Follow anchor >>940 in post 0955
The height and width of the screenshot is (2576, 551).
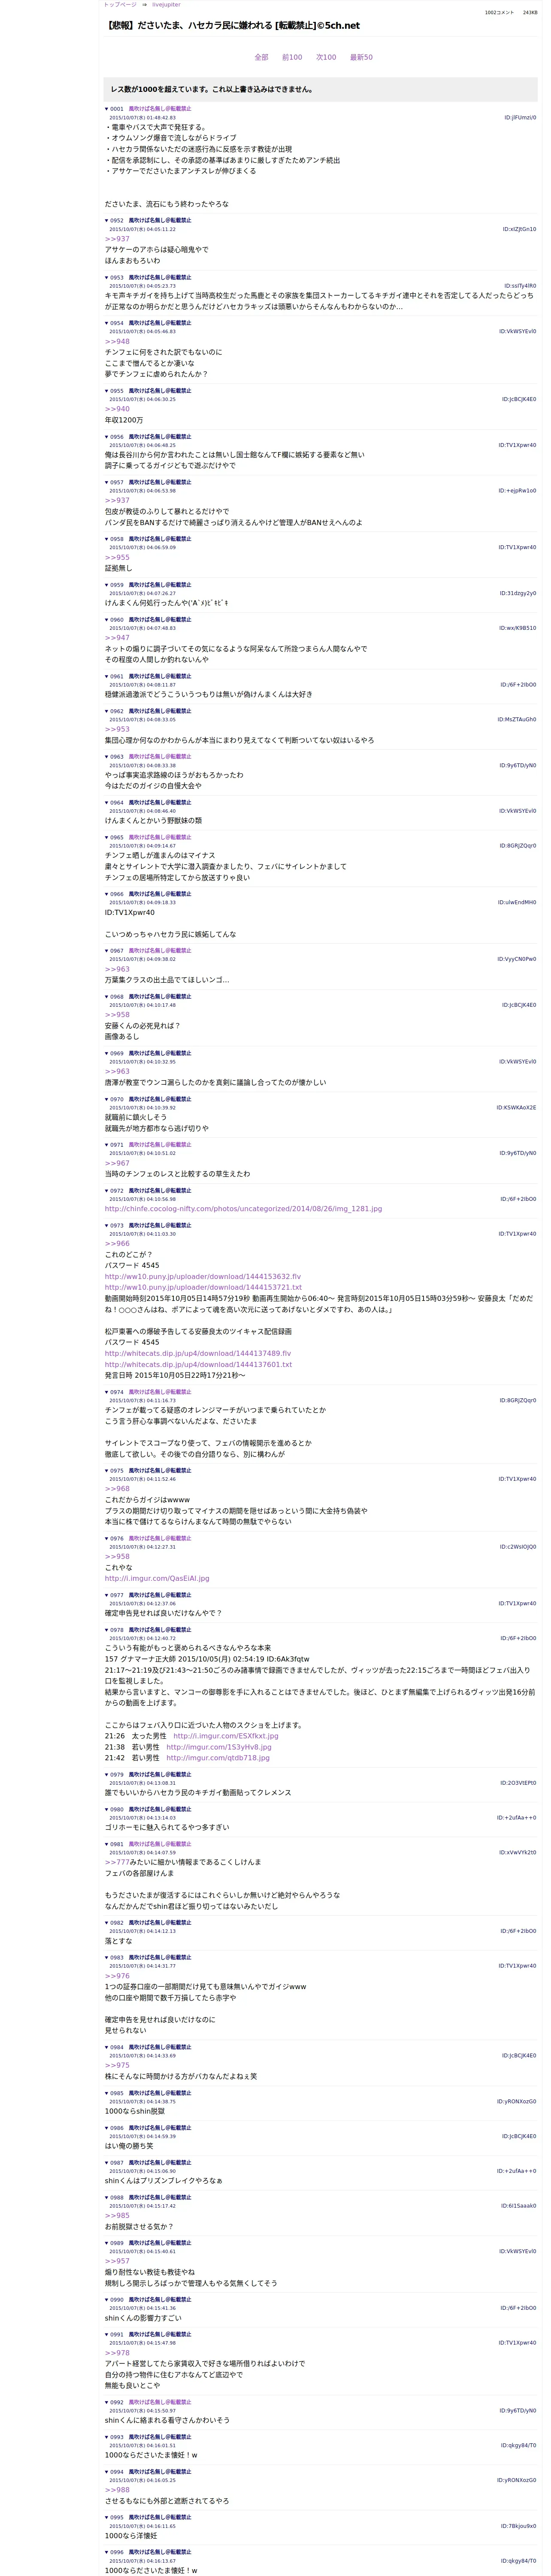(117, 409)
